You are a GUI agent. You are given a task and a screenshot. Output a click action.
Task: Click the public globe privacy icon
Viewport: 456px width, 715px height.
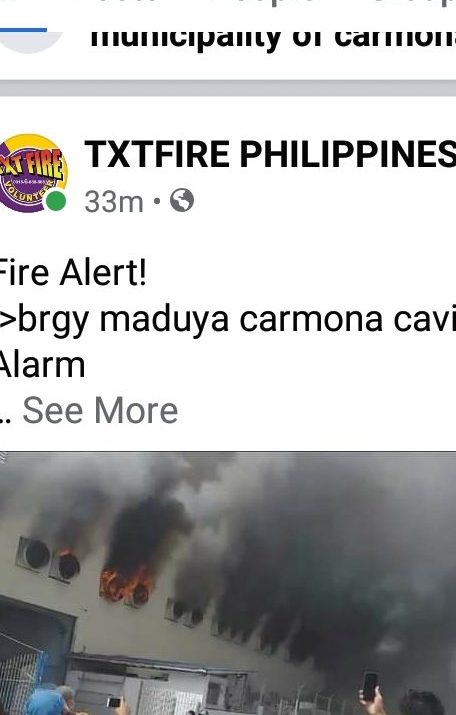click(x=182, y=201)
